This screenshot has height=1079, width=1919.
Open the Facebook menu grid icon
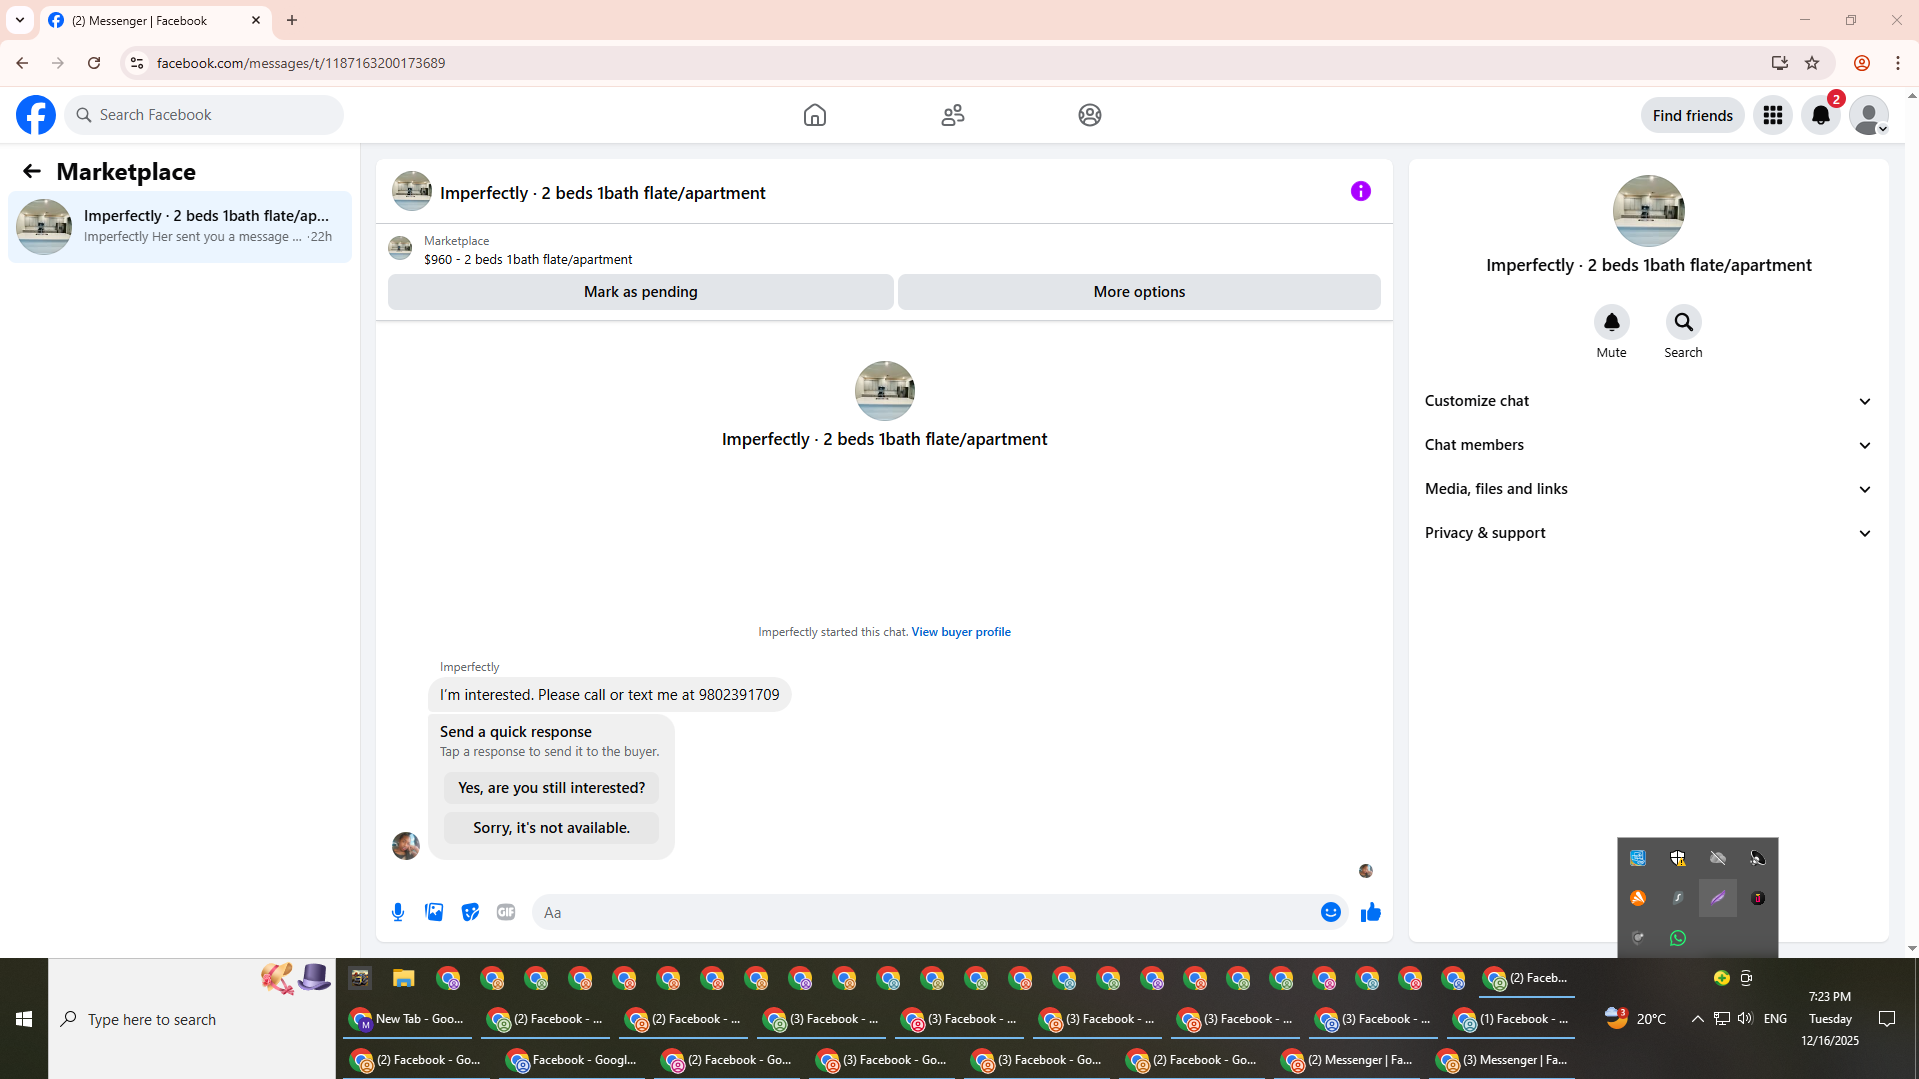click(x=1773, y=115)
